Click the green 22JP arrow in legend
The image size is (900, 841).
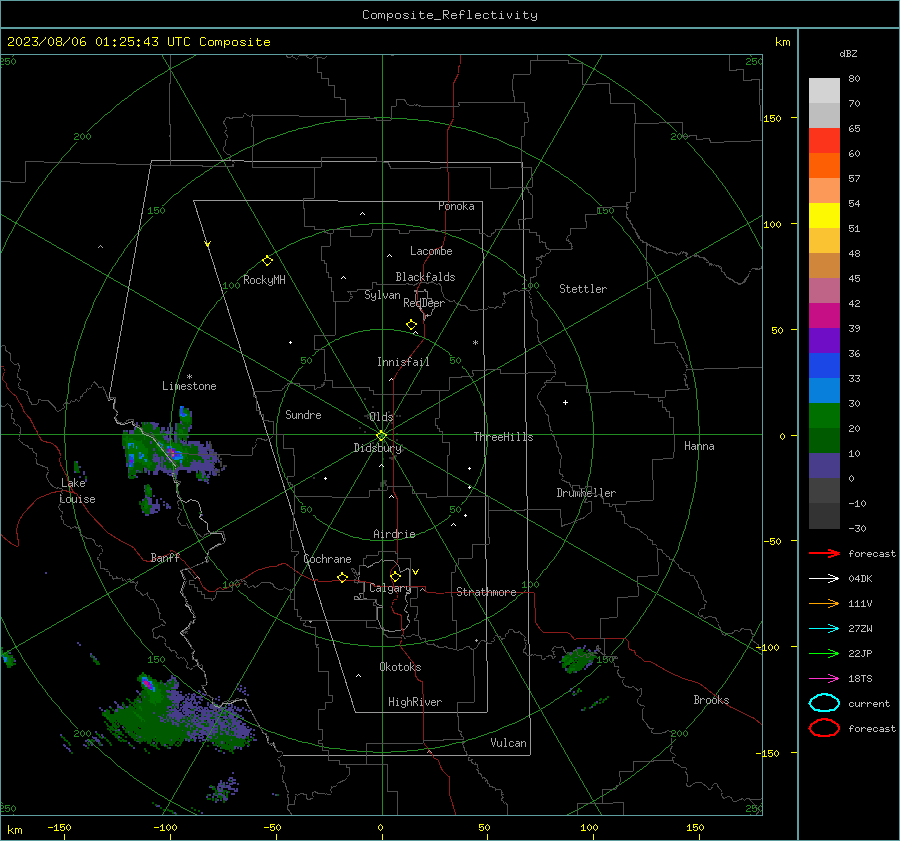pyautogui.click(x=824, y=653)
